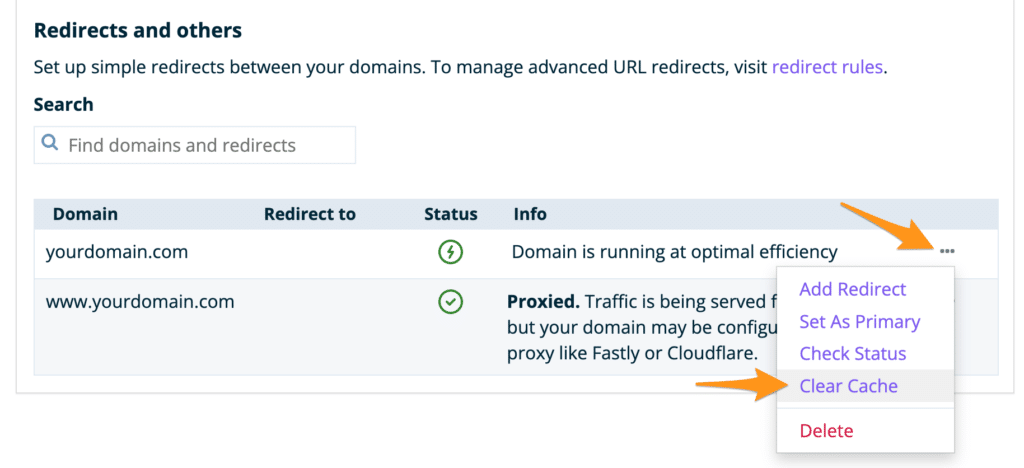Click the Info column header
Screen dimensions: 1024x468
[x=530, y=214]
